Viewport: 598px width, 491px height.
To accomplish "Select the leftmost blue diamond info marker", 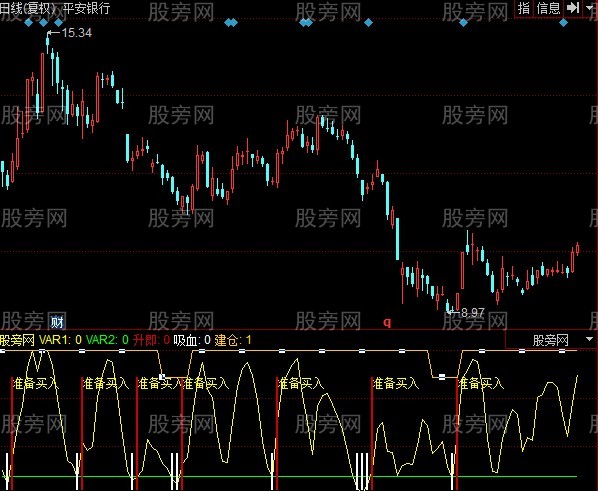I will point(29,23).
